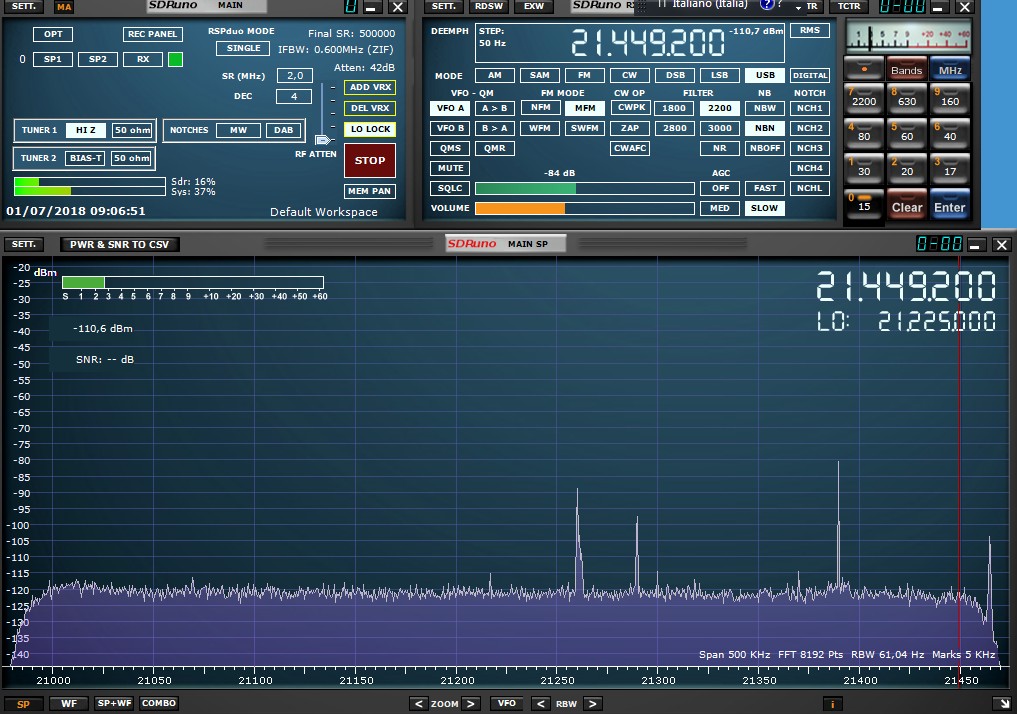Select the 630 meter band key
Screen dimensions: 1017x714
[x=907, y=99]
